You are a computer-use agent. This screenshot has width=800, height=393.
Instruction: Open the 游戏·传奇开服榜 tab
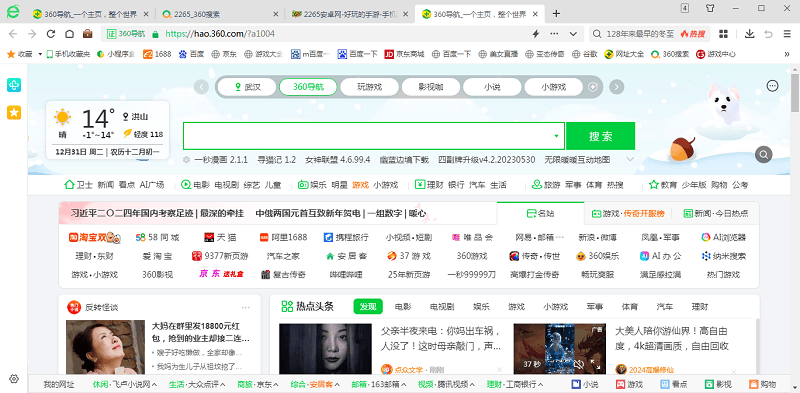pyautogui.click(x=628, y=213)
